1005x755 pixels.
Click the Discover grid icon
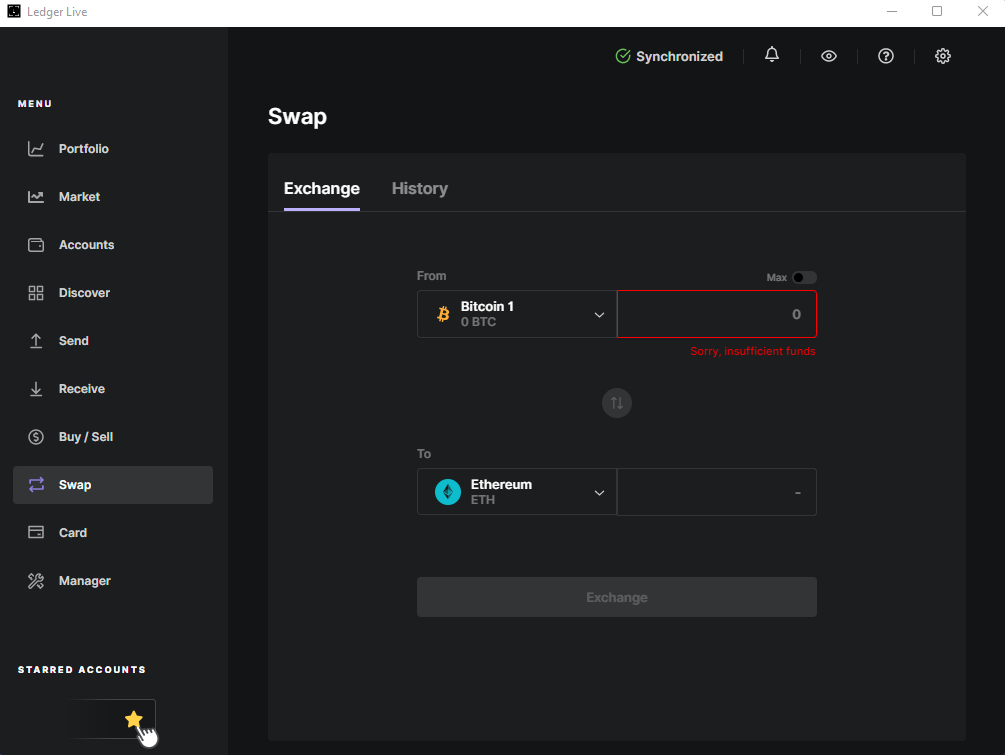[36, 293]
